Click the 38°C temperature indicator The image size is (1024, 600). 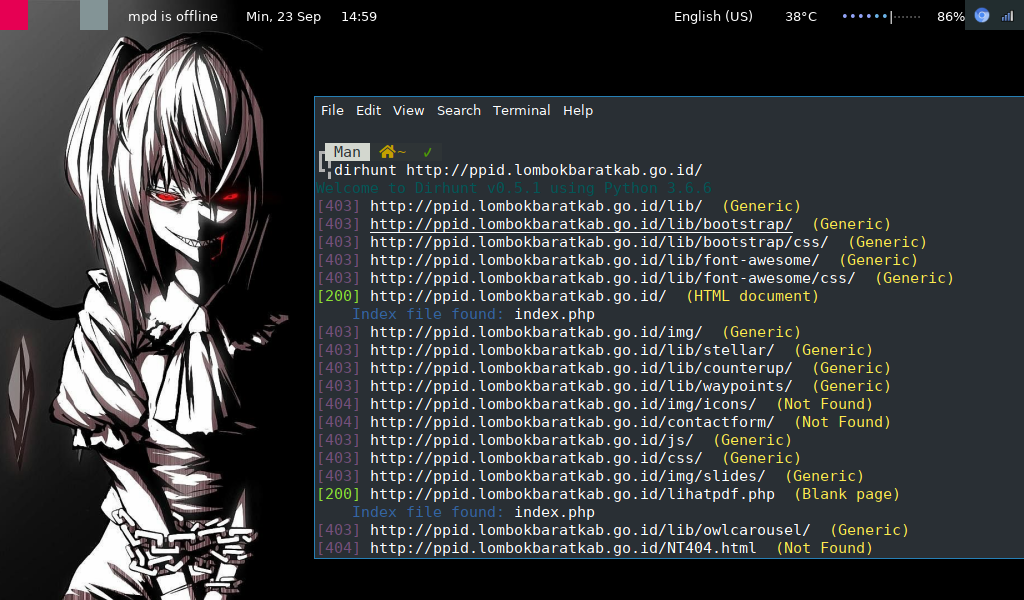tap(801, 16)
